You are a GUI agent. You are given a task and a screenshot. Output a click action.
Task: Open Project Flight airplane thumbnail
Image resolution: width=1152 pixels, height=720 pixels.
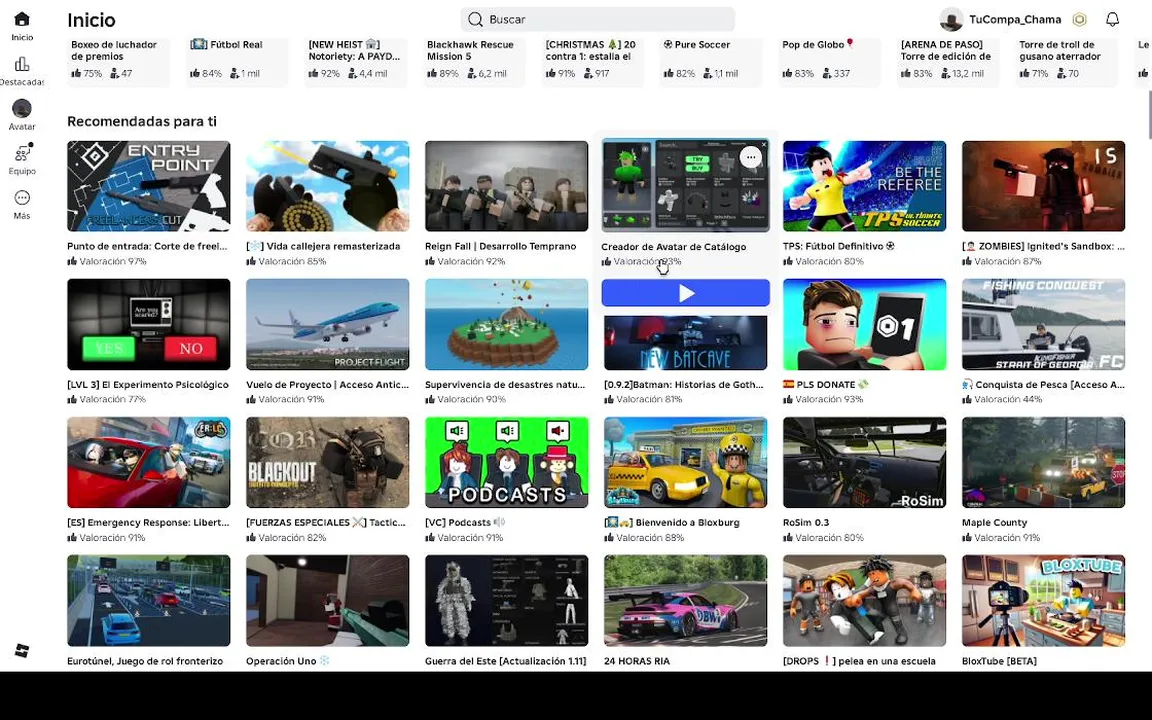pyautogui.click(x=328, y=324)
